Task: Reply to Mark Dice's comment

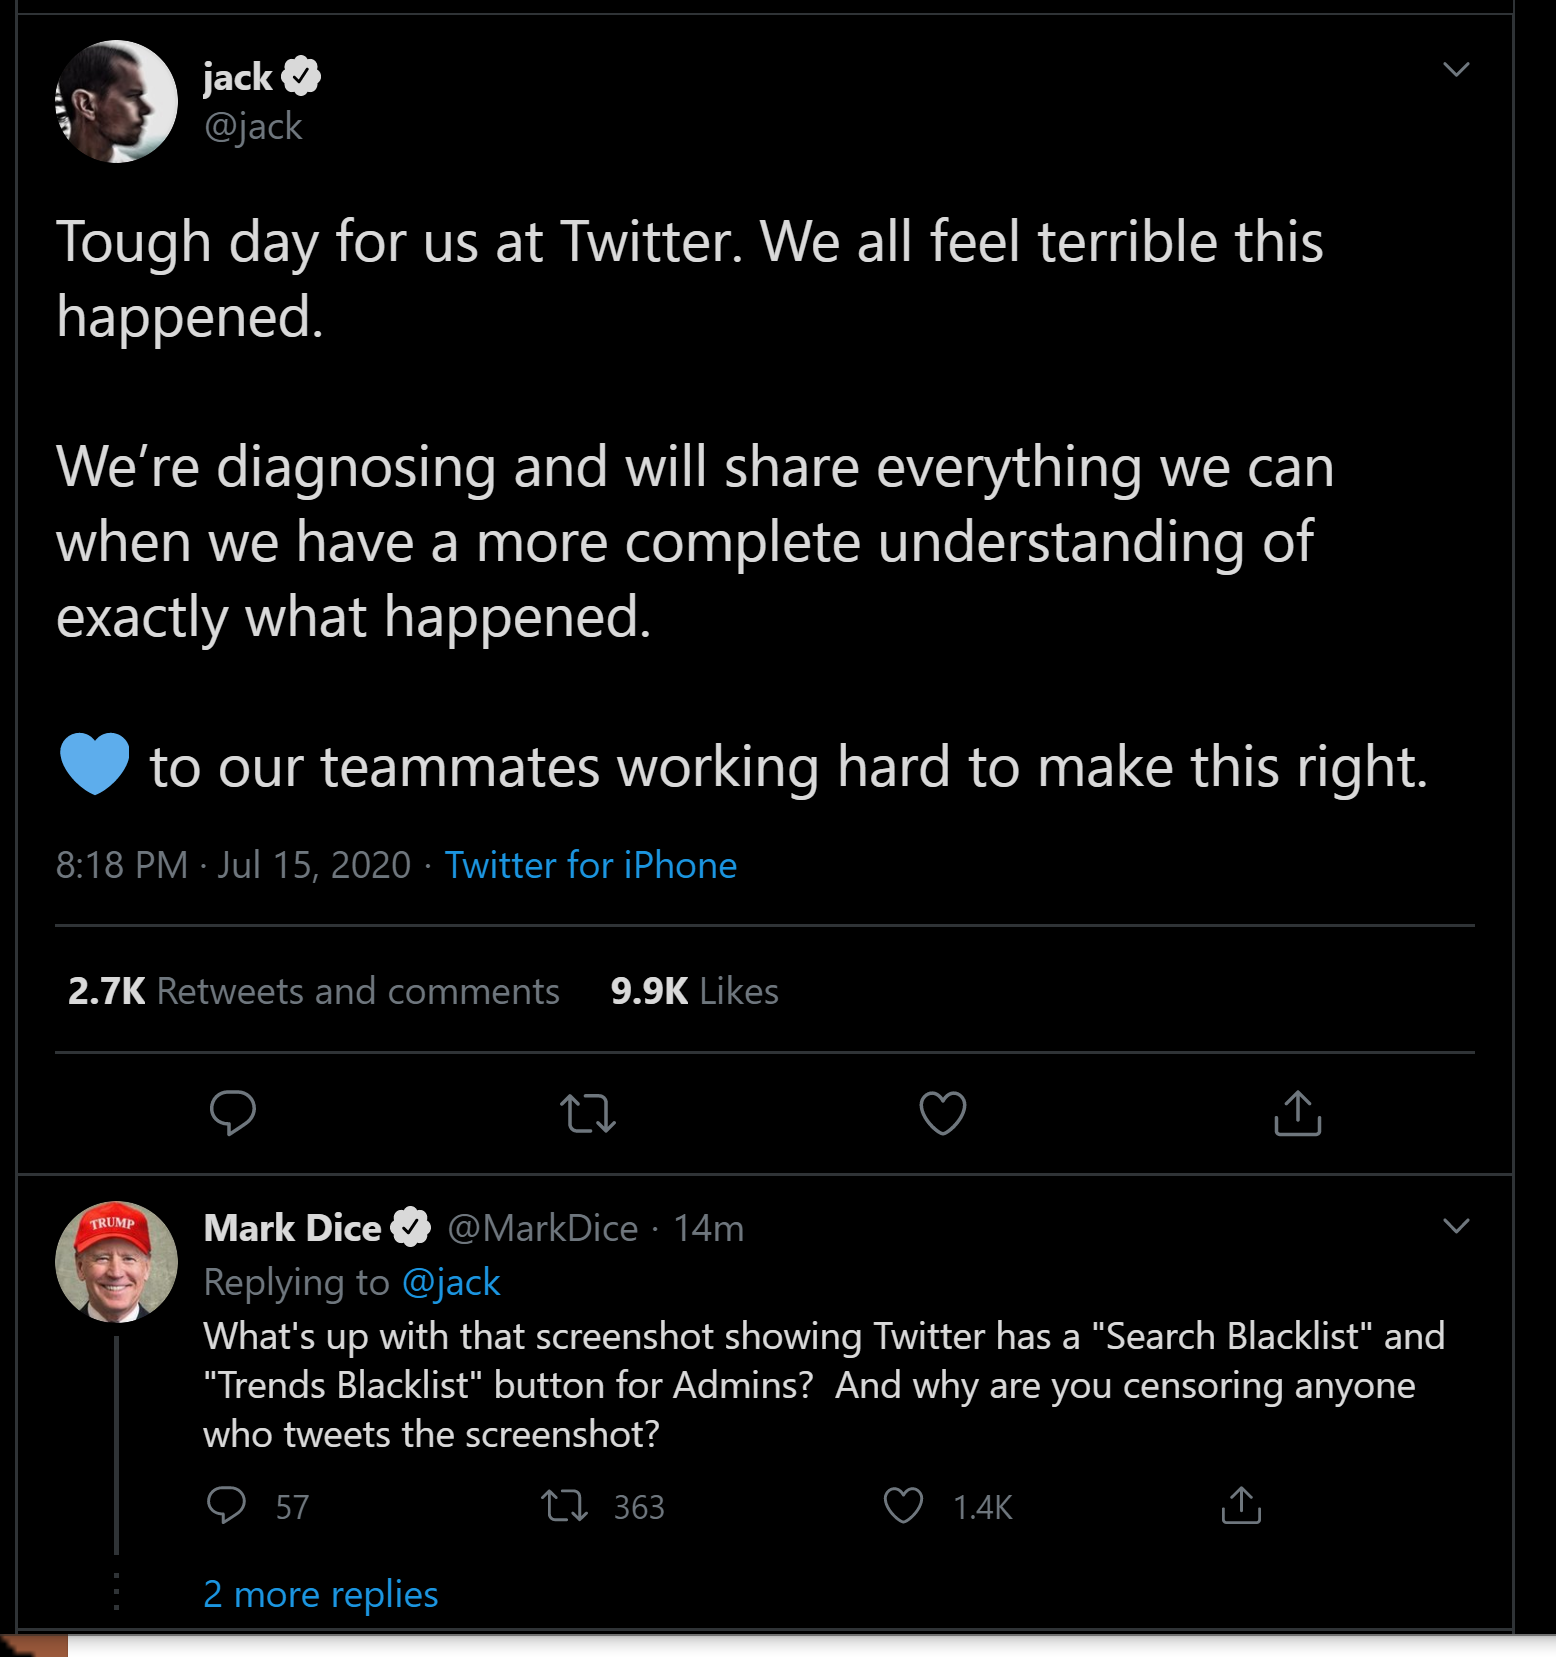Action: (226, 1505)
